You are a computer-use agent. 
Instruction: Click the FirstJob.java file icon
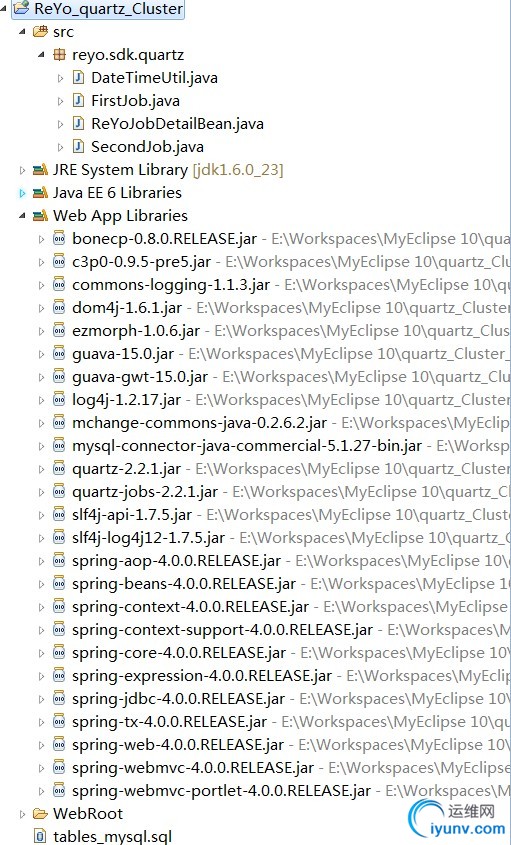(x=79, y=101)
